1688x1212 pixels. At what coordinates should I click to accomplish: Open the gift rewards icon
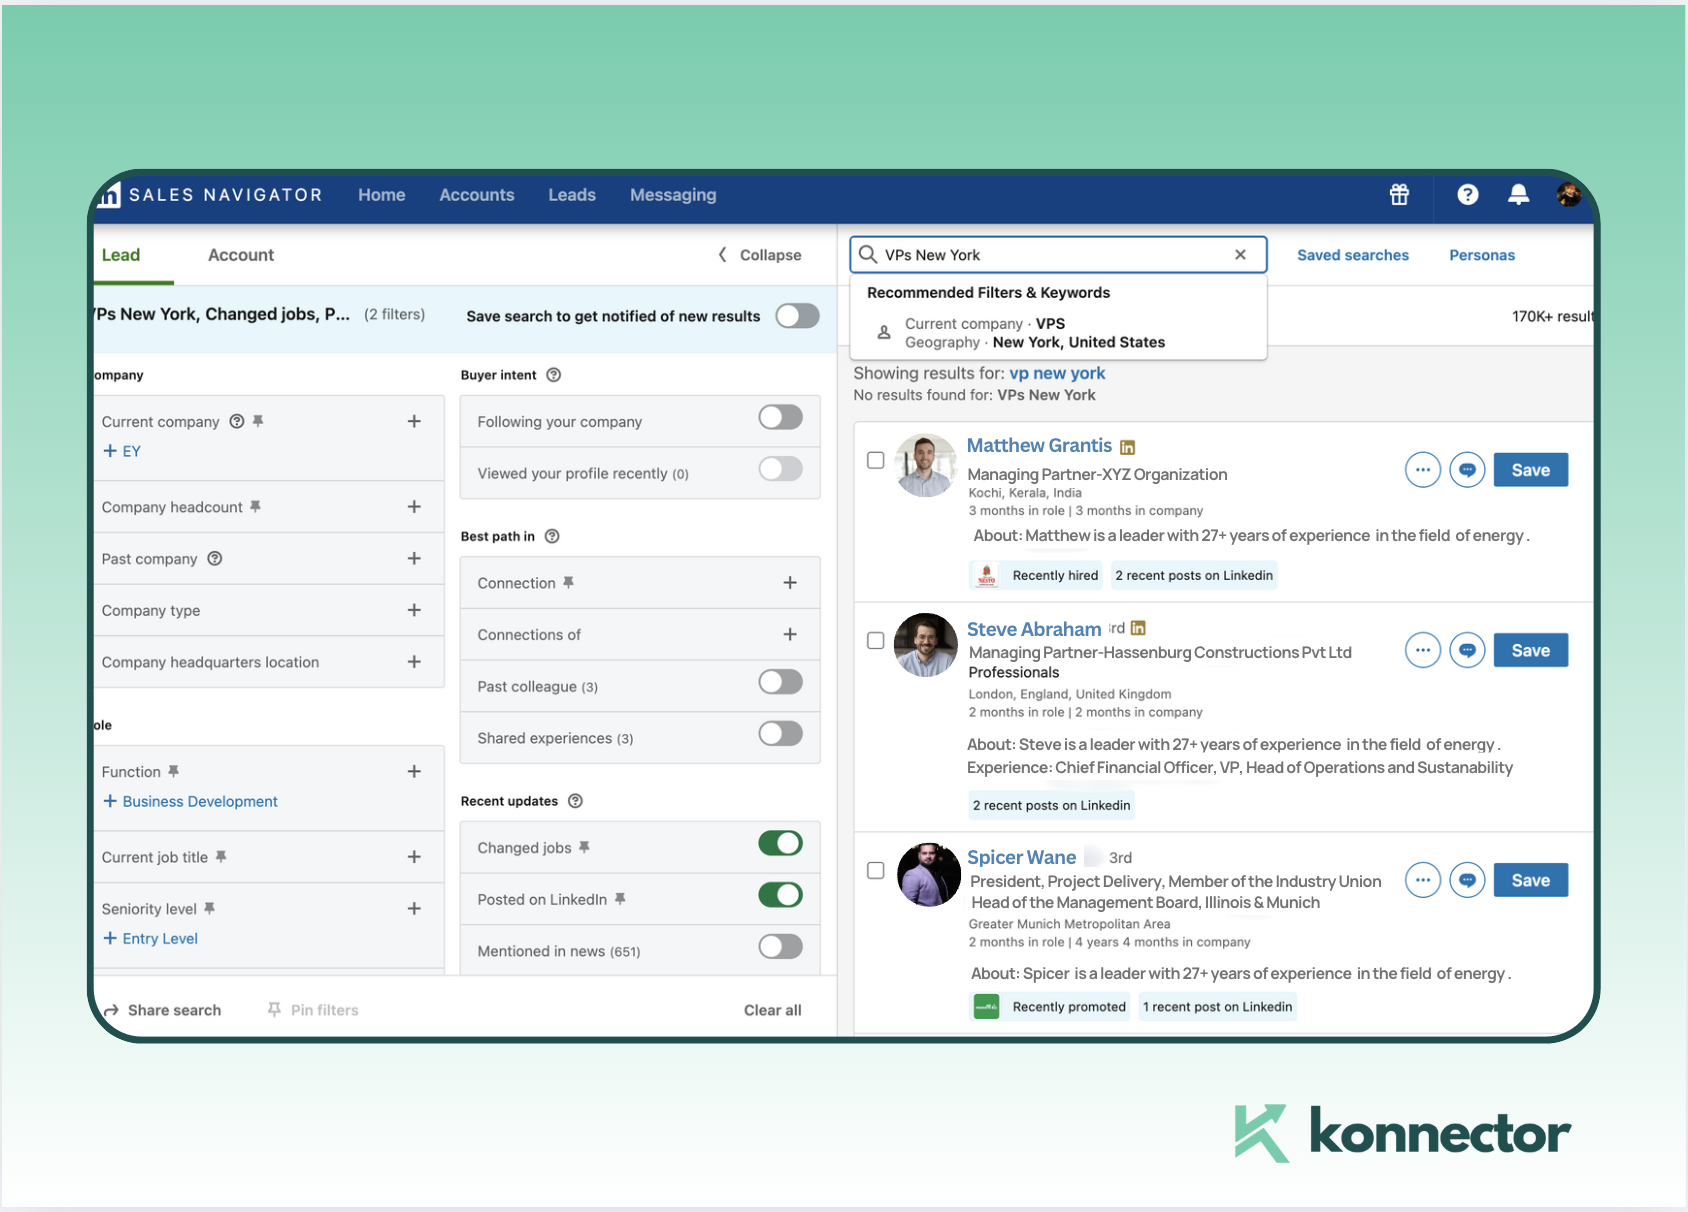click(1399, 195)
